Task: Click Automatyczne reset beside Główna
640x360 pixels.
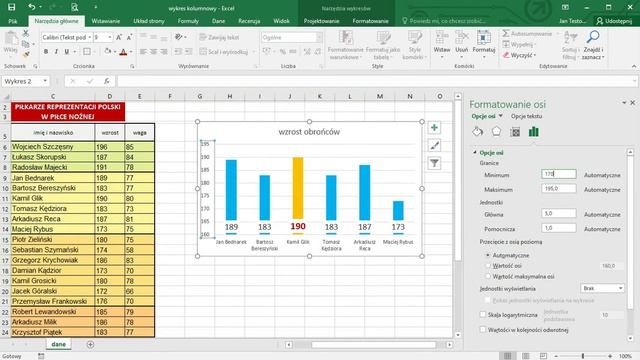Action: [602, 214]
